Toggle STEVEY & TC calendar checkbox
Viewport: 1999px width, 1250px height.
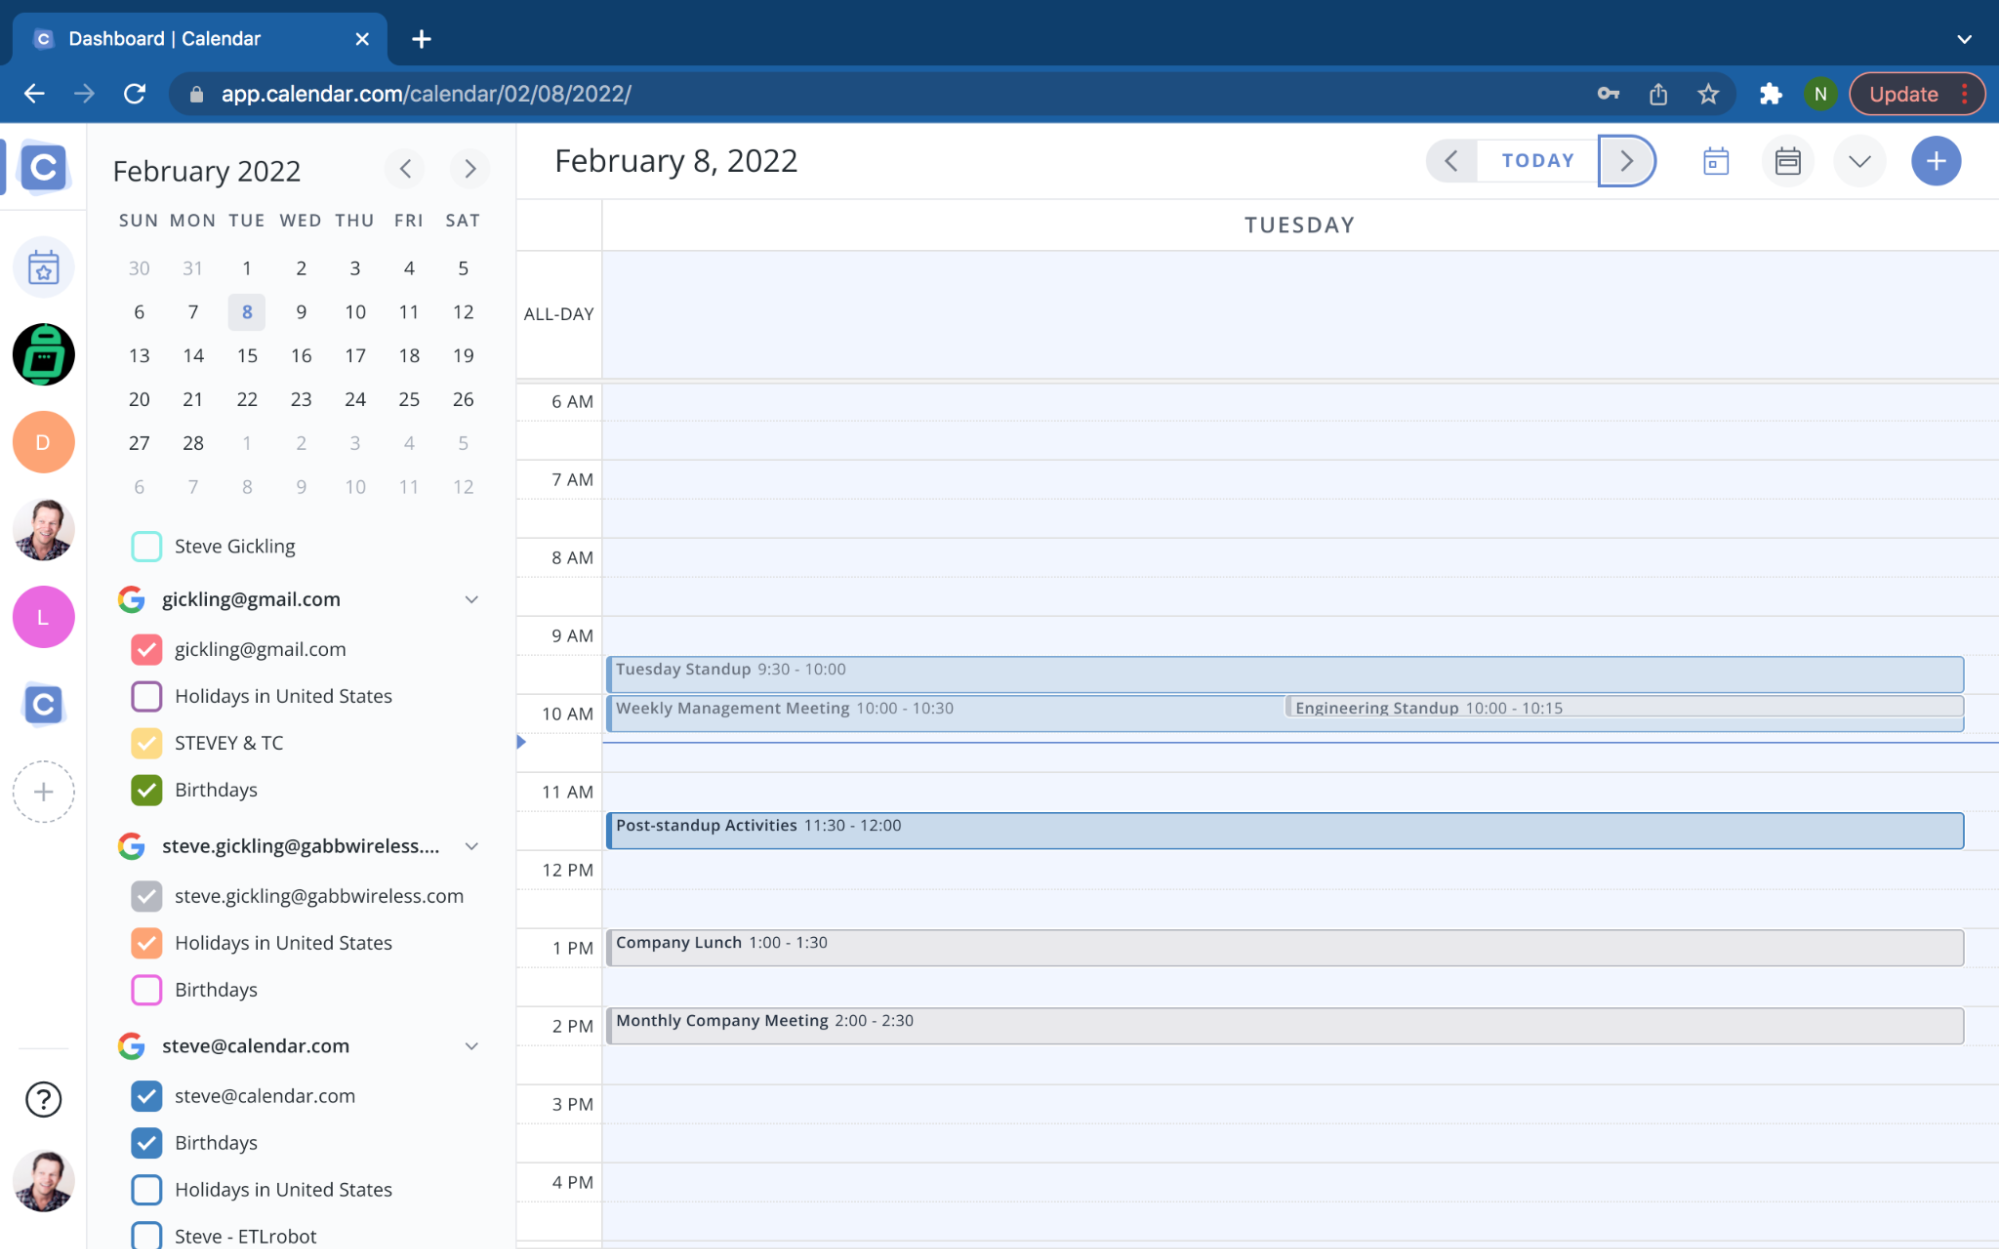coord(145,742)
